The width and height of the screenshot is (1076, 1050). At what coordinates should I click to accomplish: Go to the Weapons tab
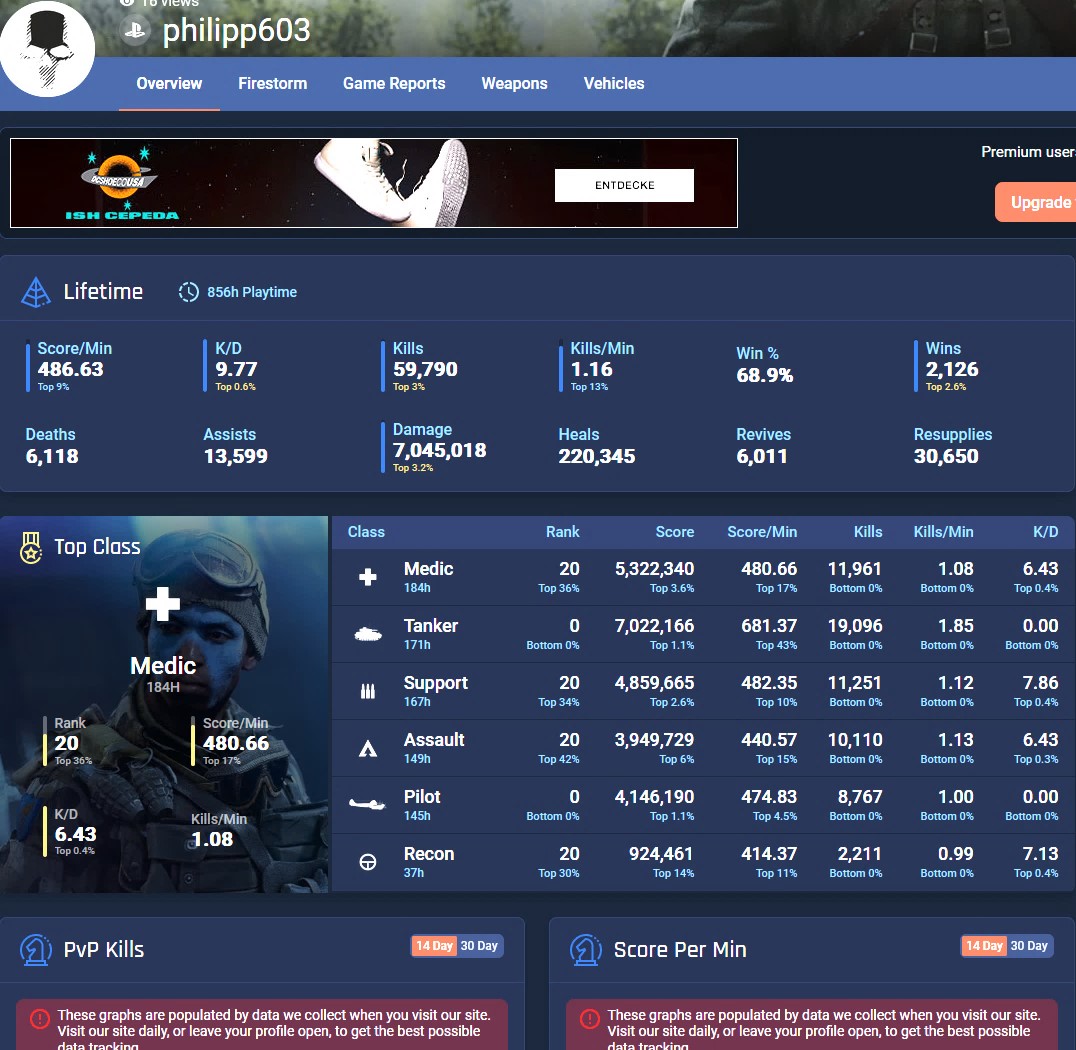[x=514, y=84]
